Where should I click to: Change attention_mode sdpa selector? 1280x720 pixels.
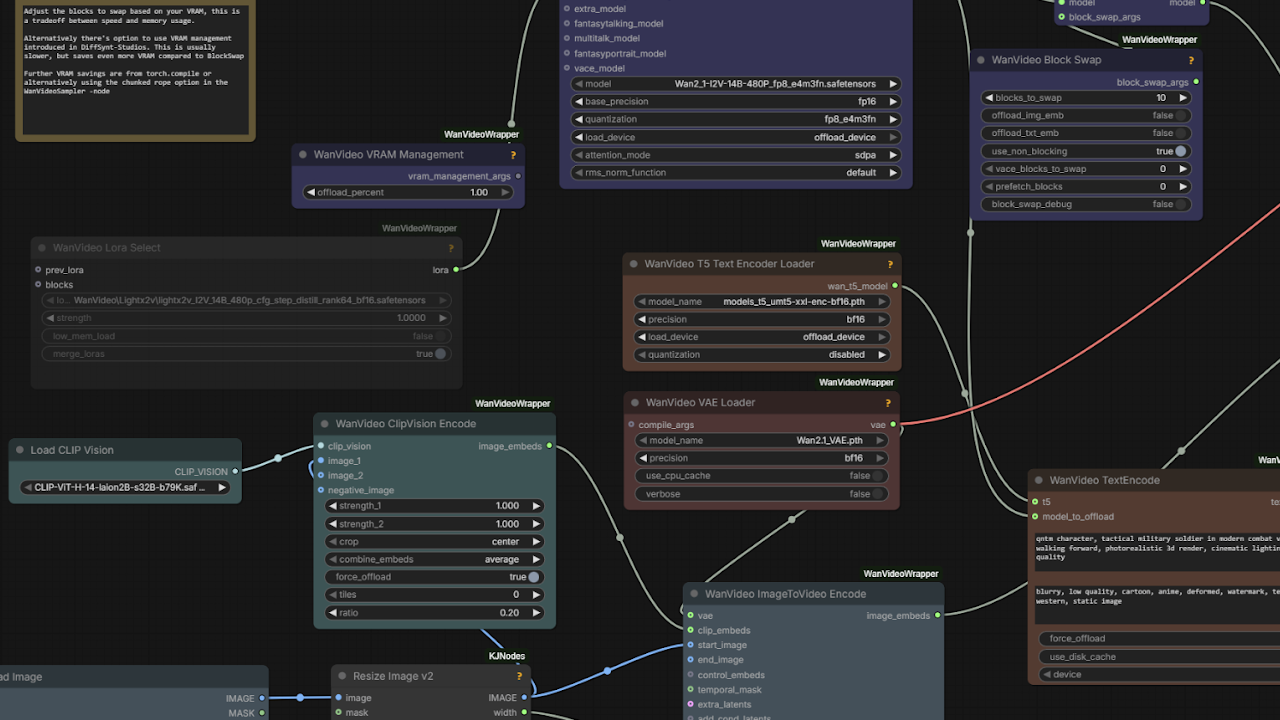(736, 155)
